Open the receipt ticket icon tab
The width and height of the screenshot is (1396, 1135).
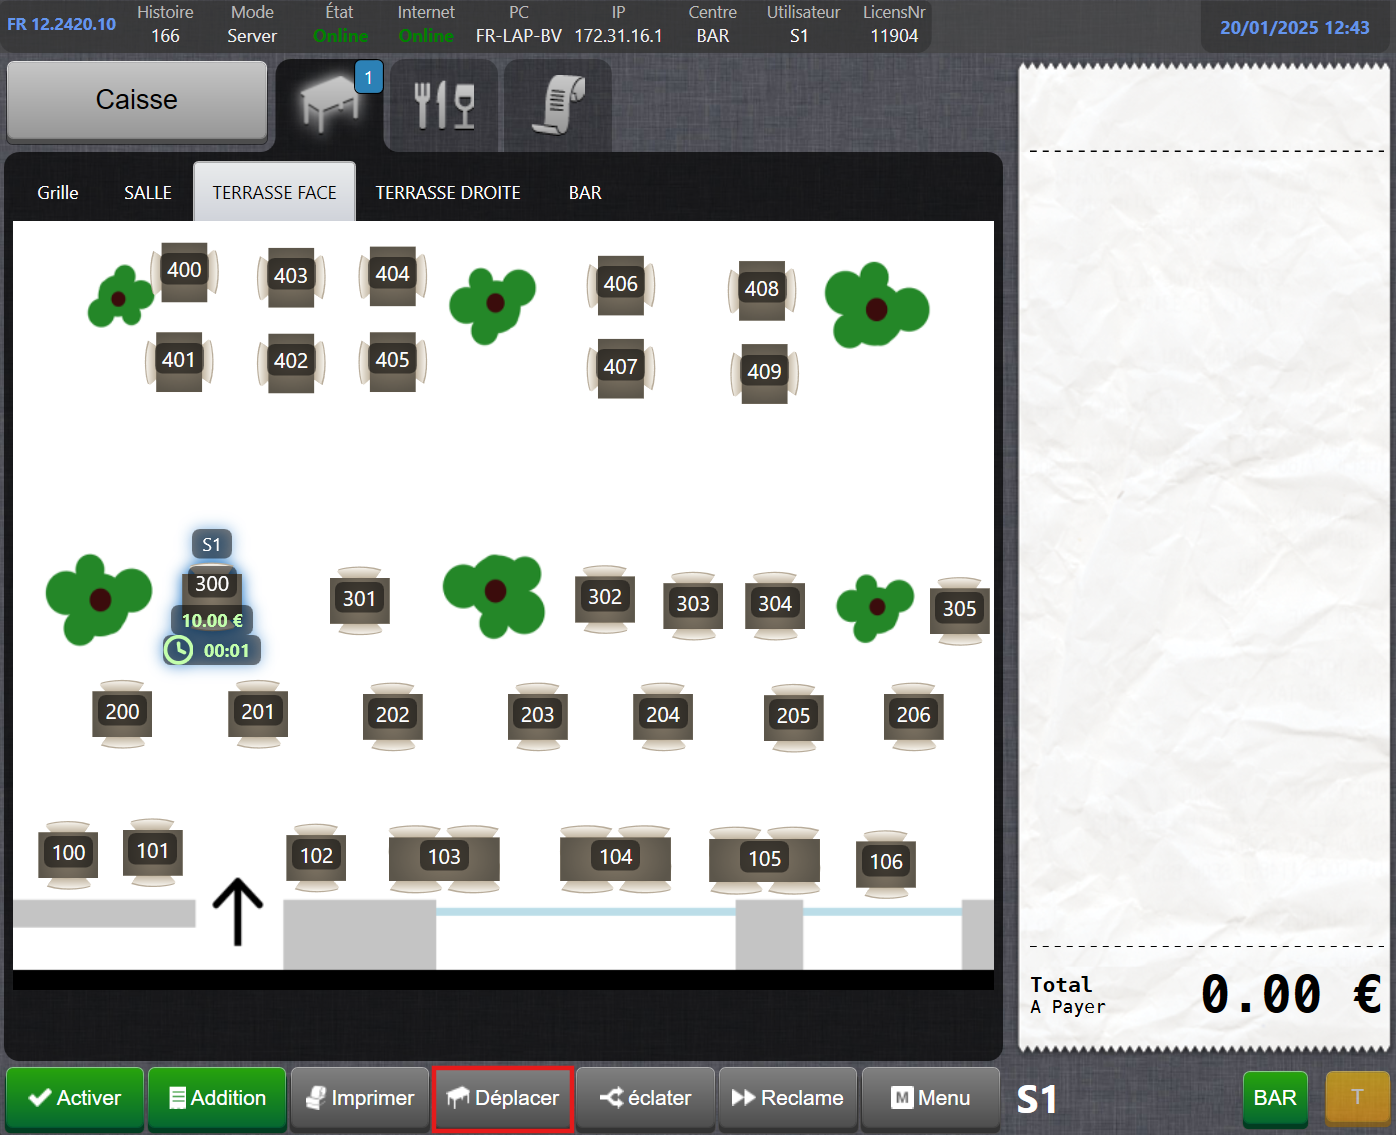tap(558, 105)
